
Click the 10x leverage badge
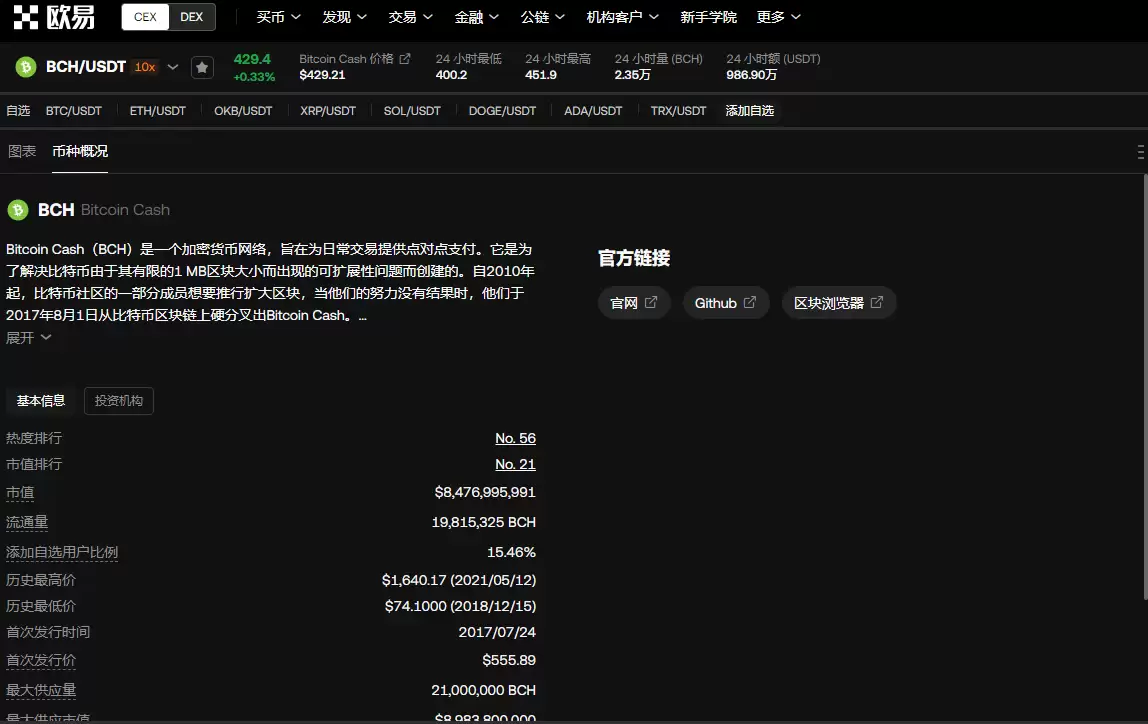(145, 67)
